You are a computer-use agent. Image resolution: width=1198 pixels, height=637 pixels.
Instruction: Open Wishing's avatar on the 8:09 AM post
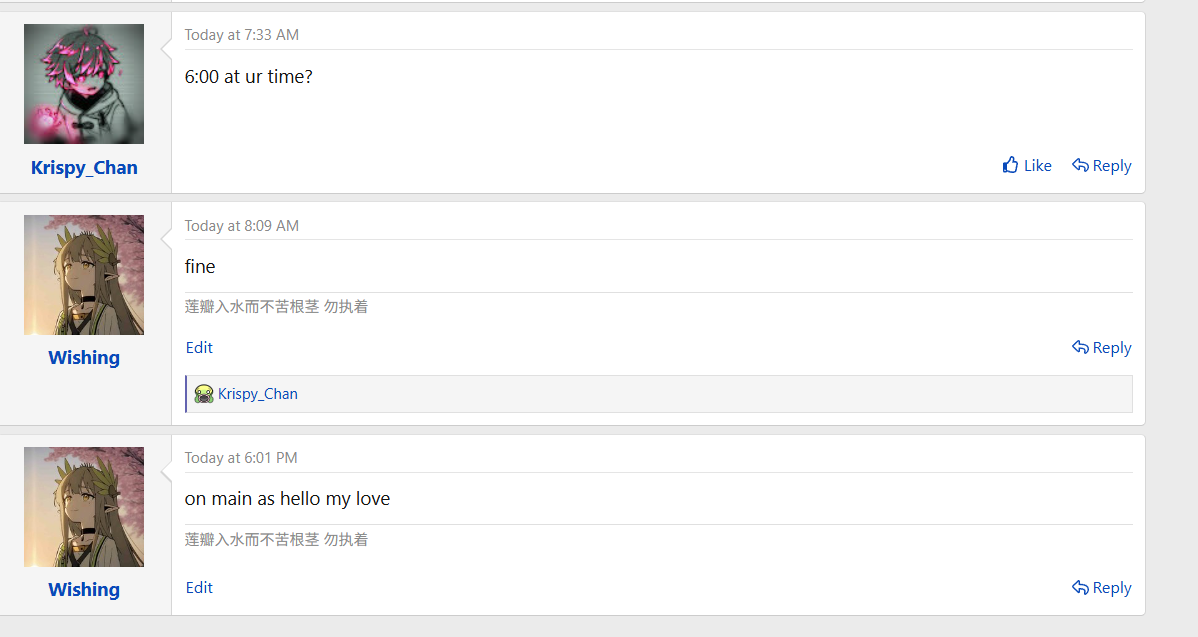[x=84, y=275]
